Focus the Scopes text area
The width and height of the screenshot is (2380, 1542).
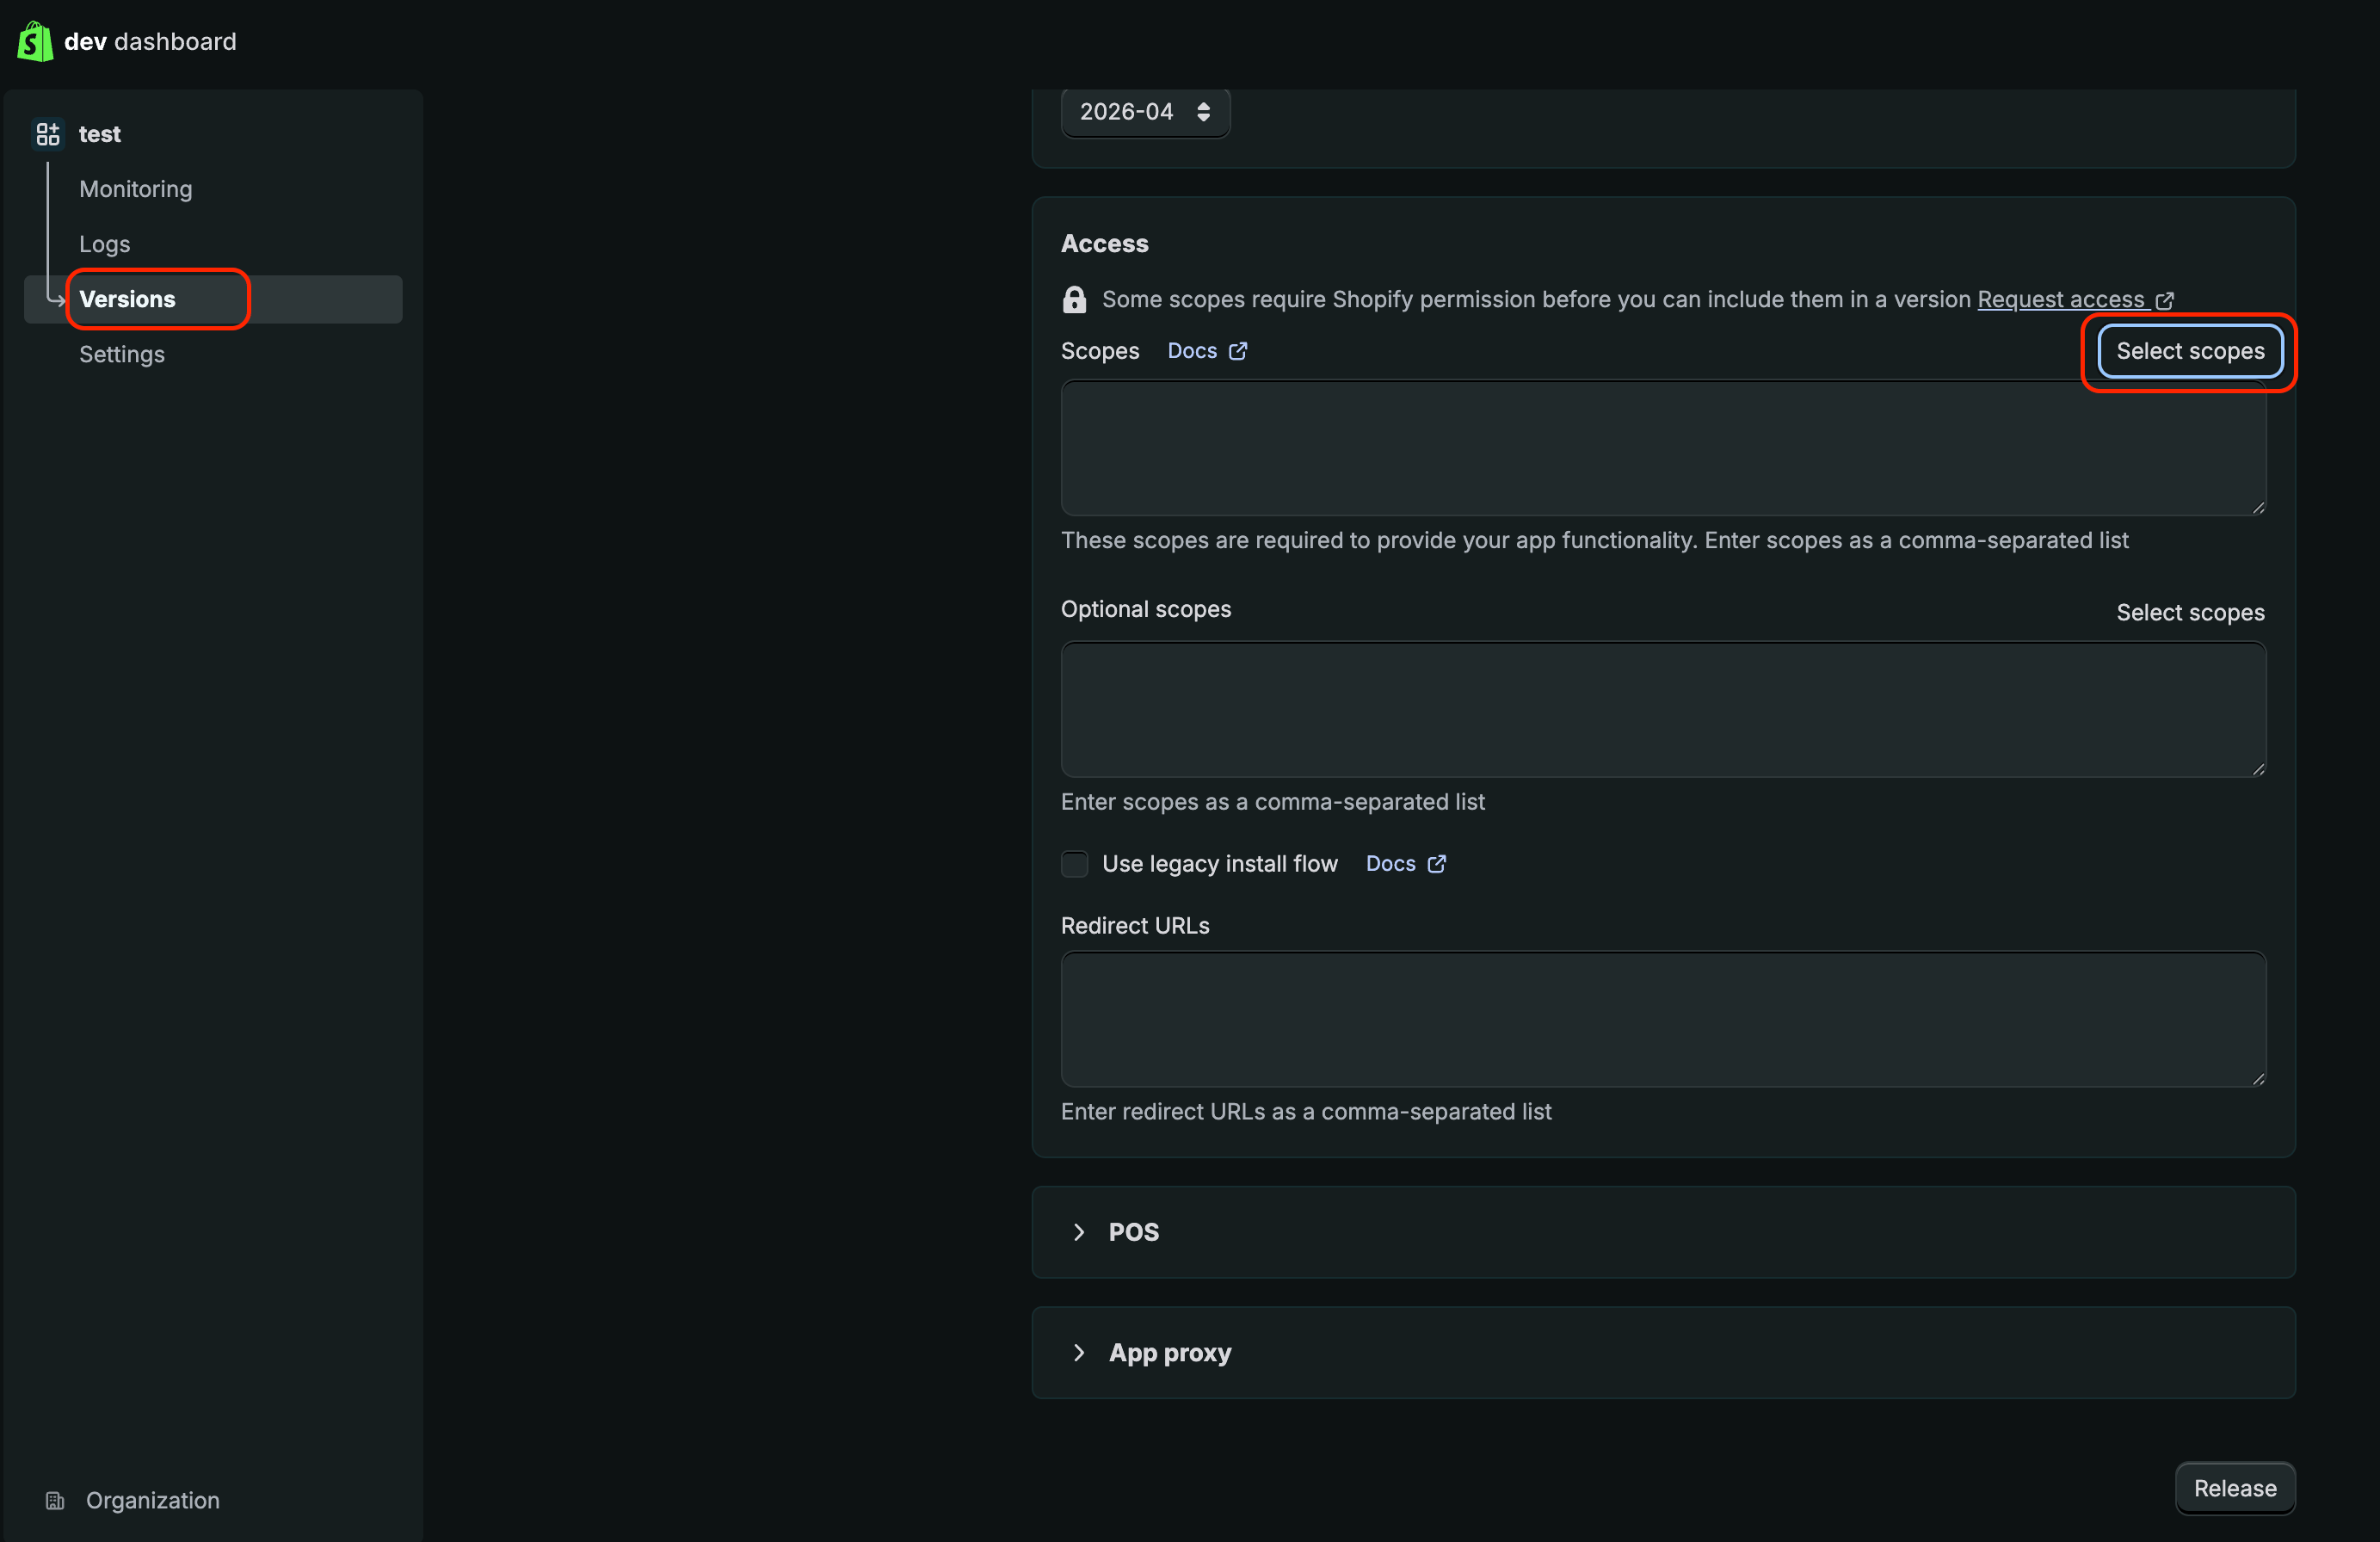click(1663, 448)
